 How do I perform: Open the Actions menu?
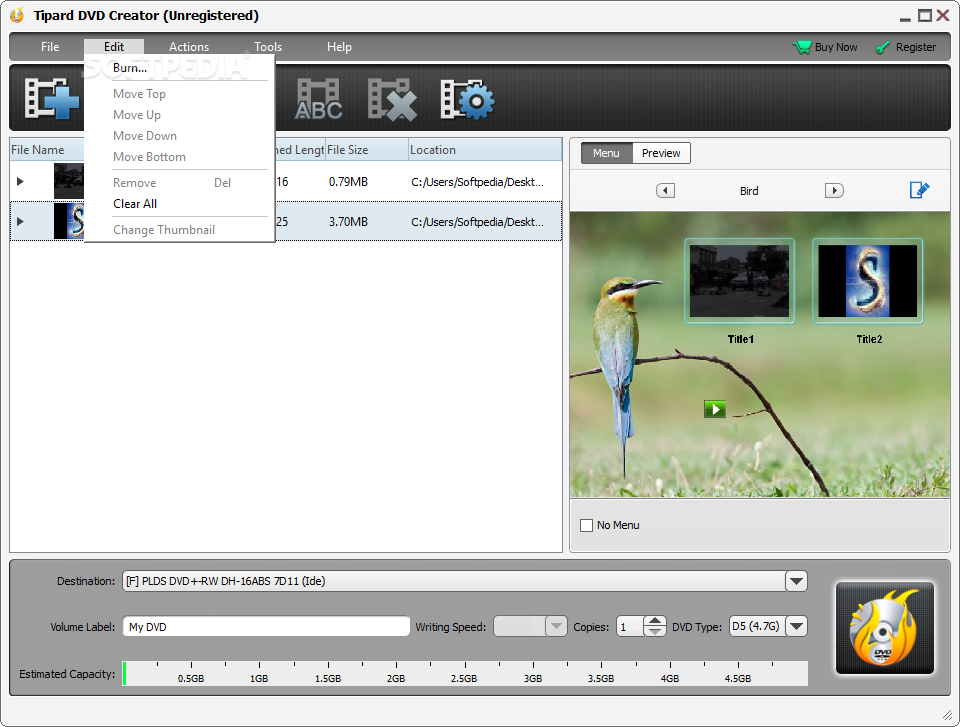189,47
